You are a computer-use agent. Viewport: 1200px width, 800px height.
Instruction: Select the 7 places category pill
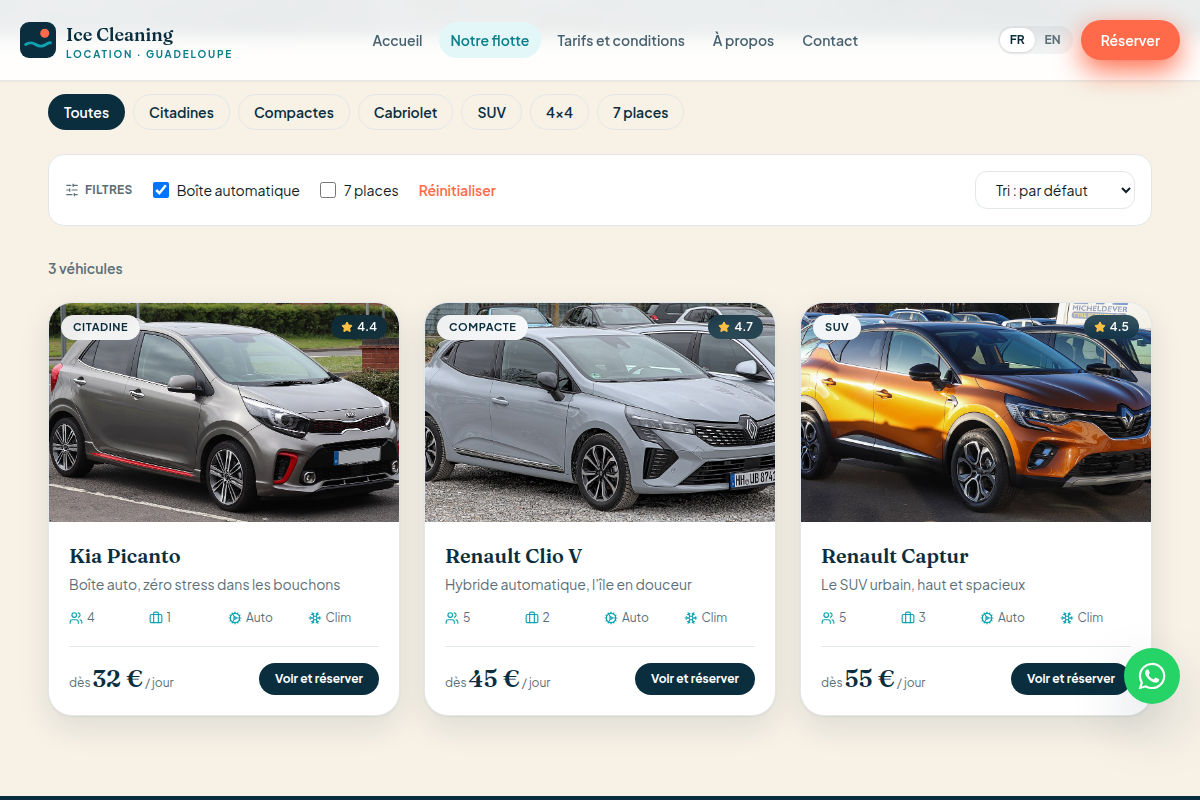pyautogui.click(x=641, y=112)
